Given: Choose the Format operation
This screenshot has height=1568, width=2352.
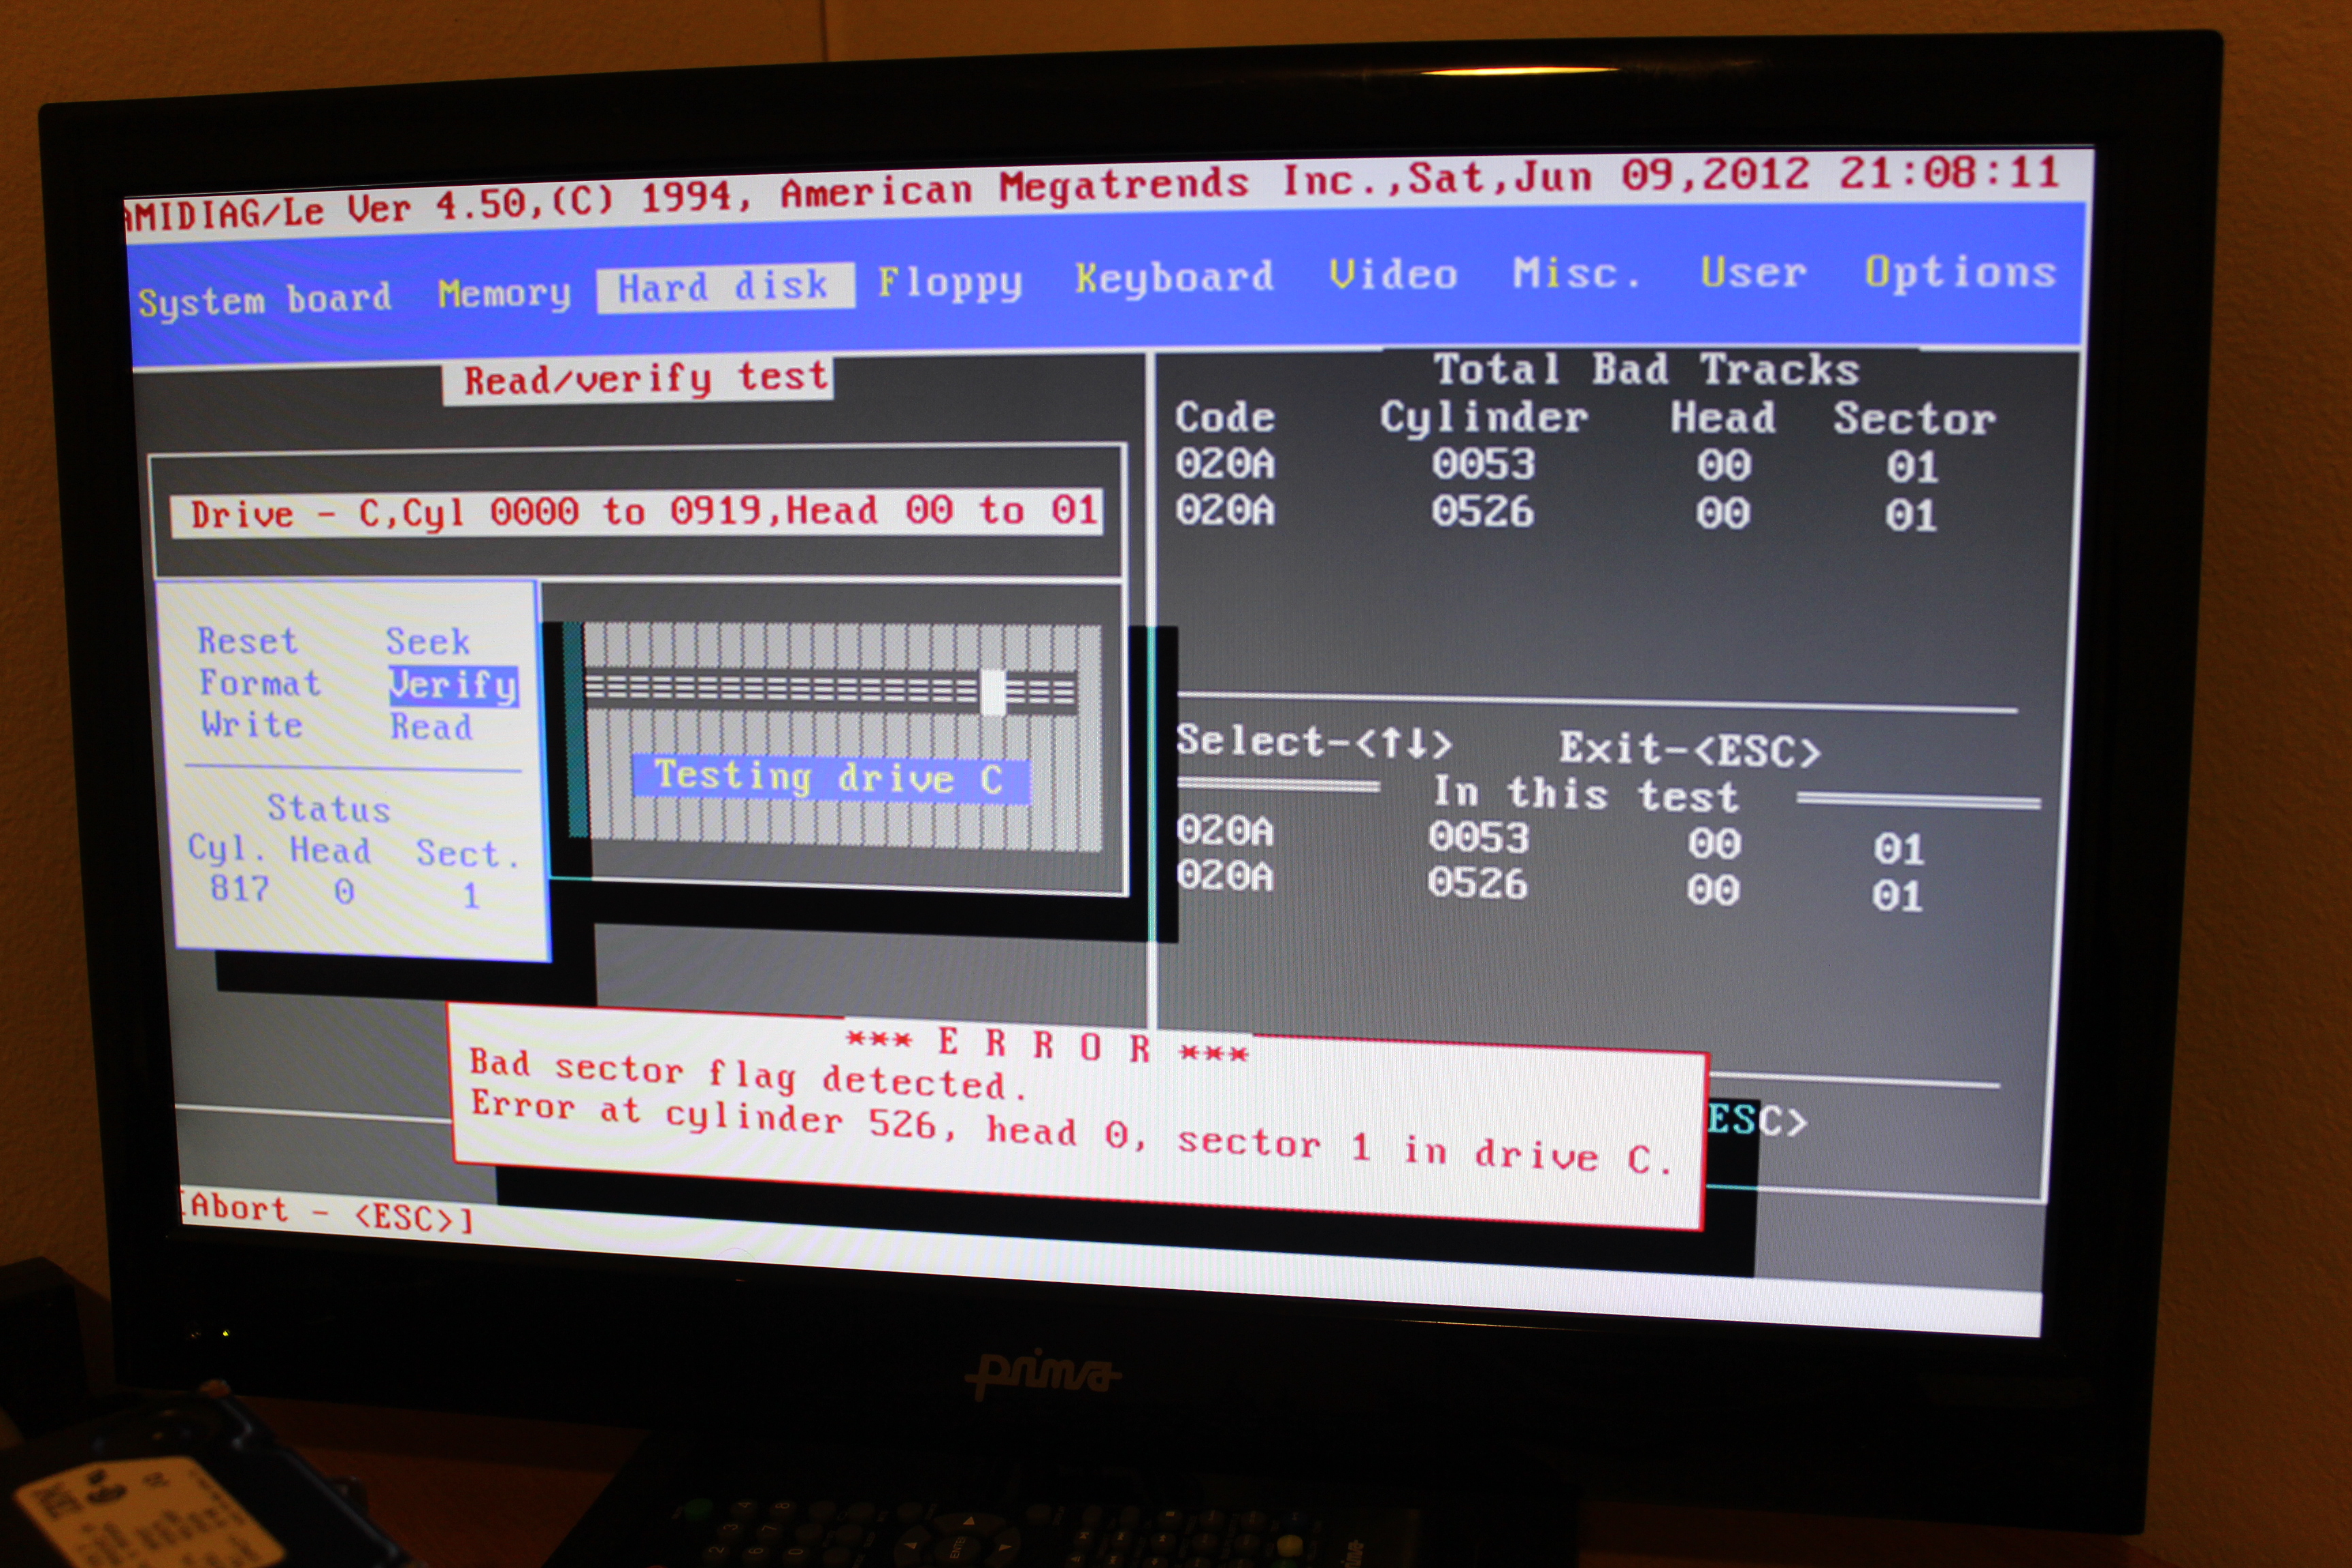Looking at the screenshot, I should tap(260, 683).
